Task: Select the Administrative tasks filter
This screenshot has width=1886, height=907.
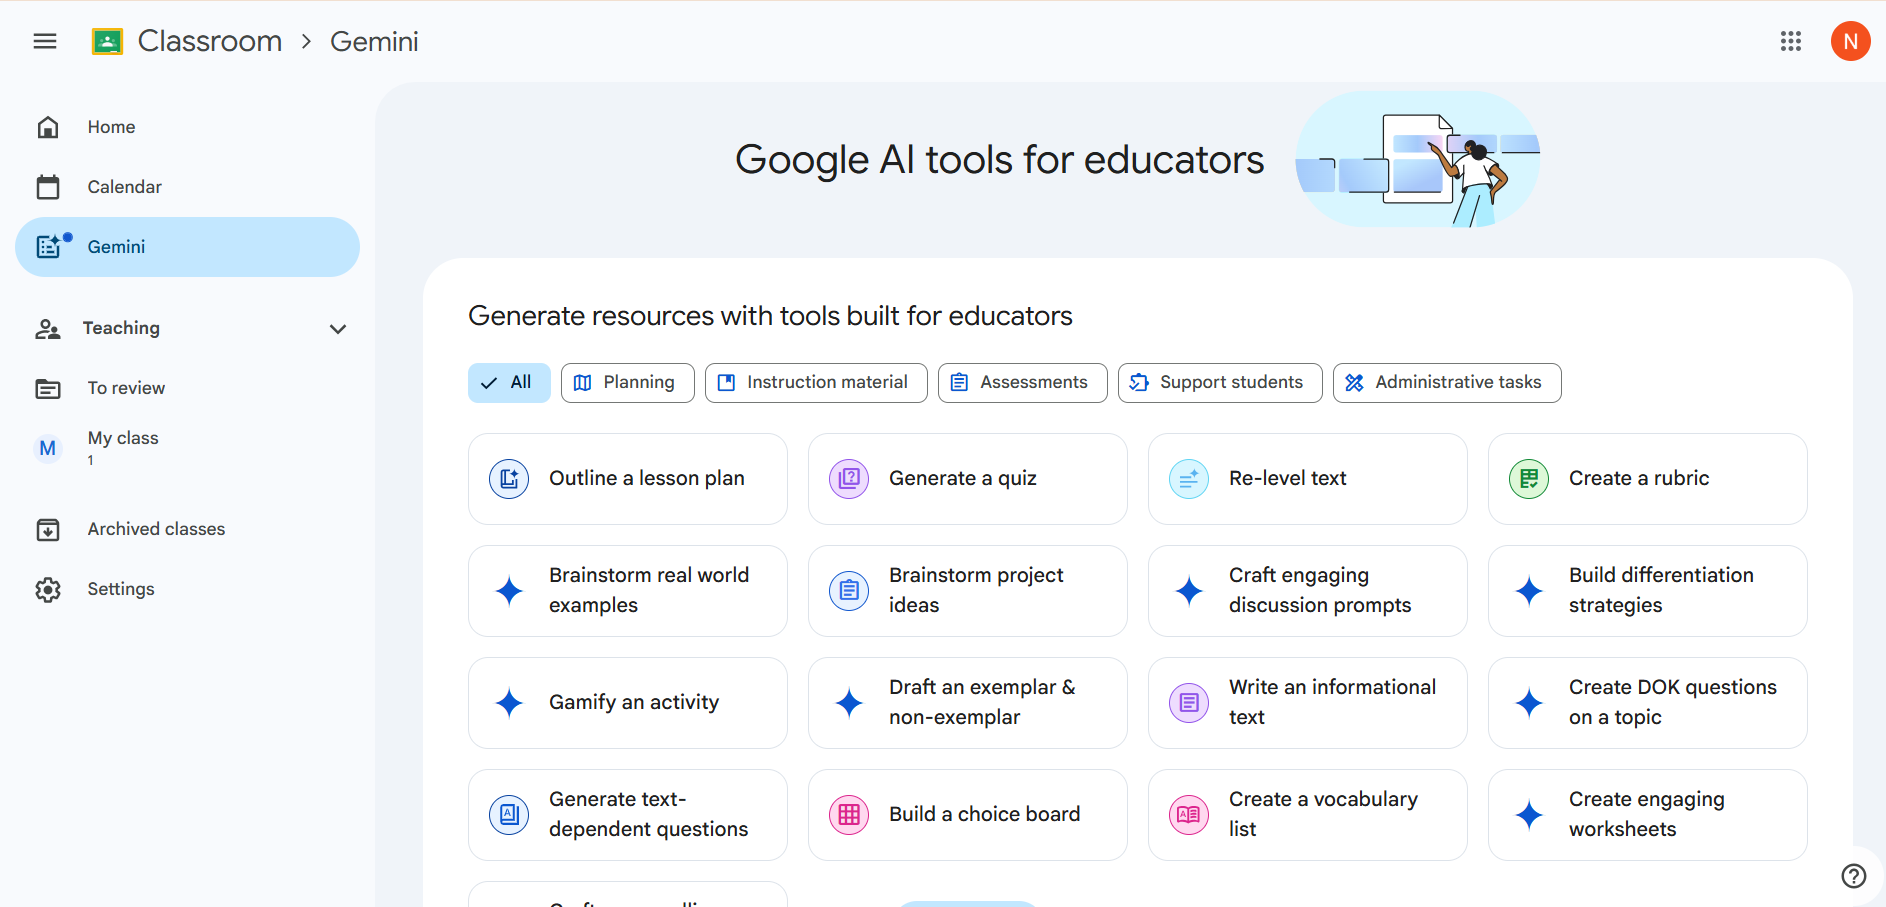Action: point(1446,383)
